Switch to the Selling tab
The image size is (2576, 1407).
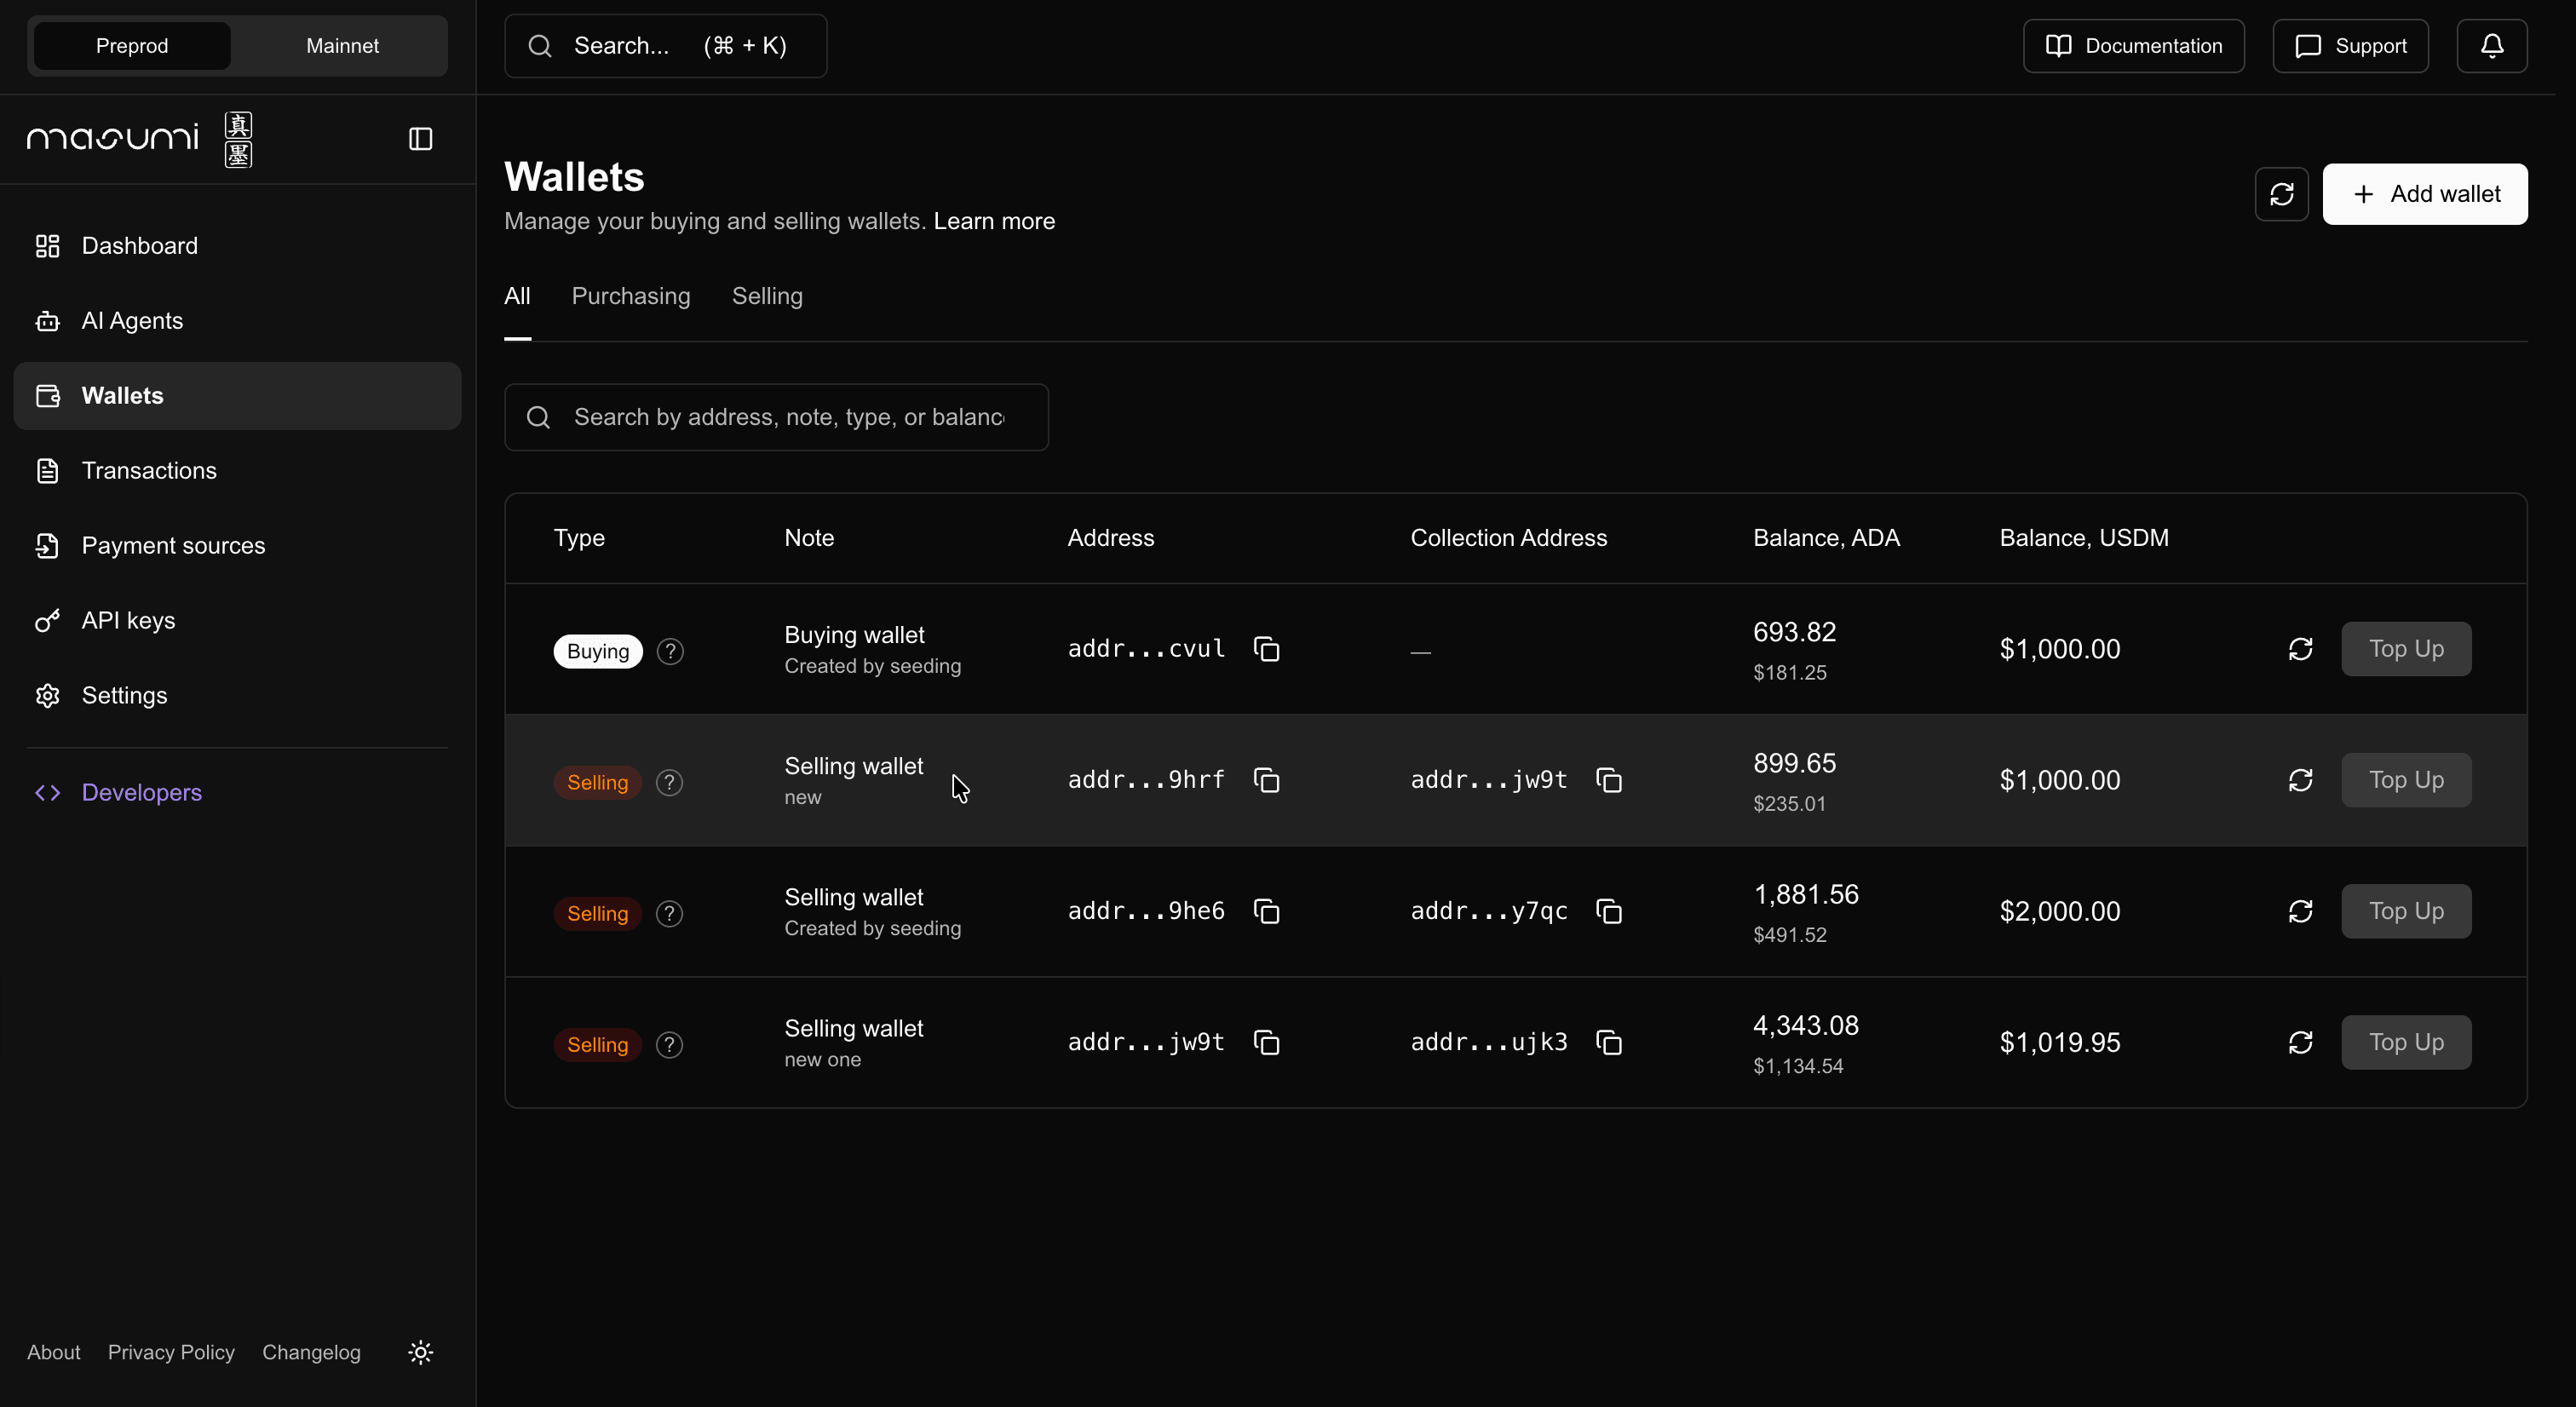point(767,296)
